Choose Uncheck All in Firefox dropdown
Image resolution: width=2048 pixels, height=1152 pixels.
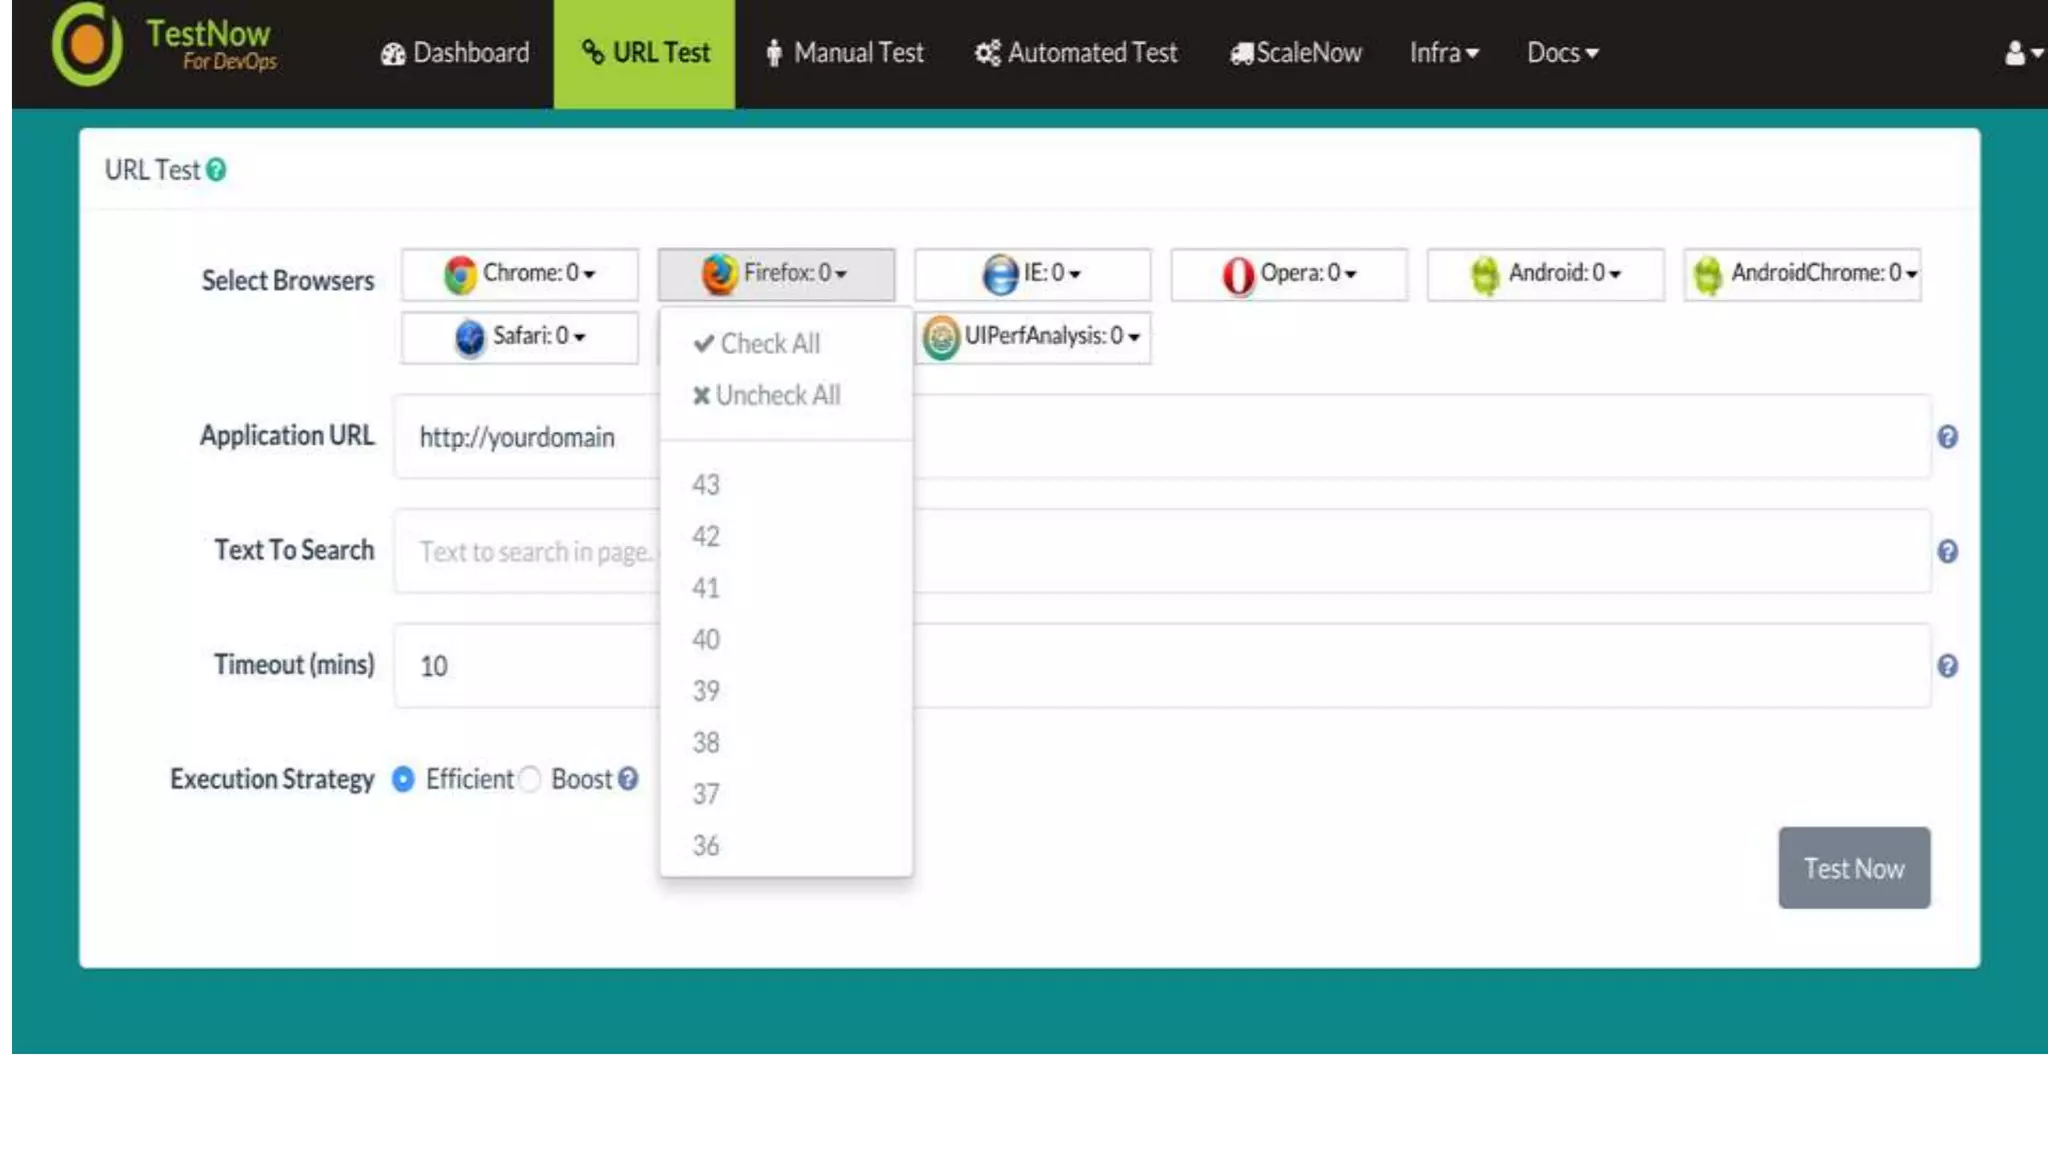coord(767,396)
